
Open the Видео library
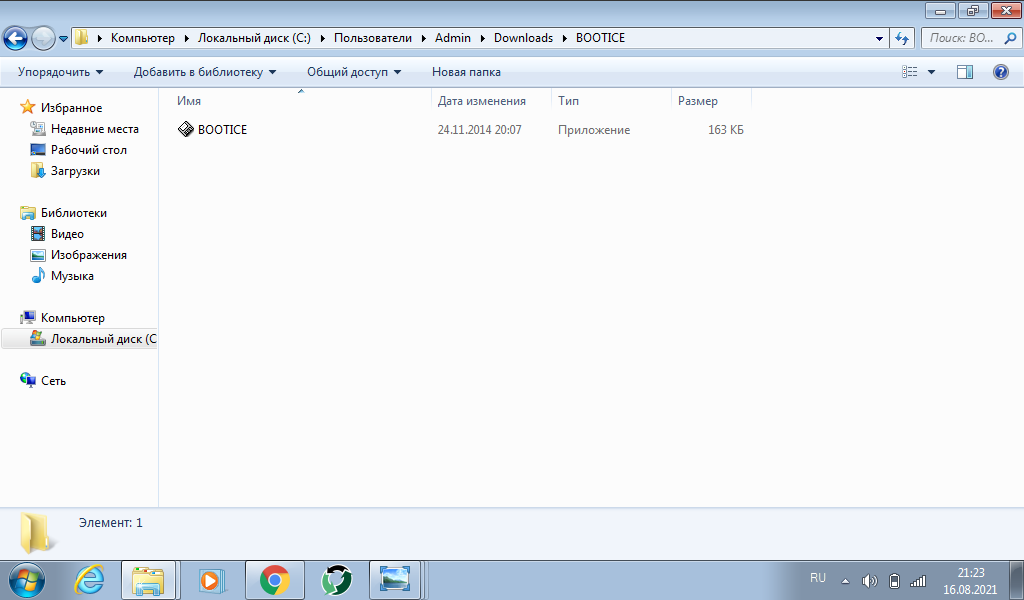click(x=67, y=234)
